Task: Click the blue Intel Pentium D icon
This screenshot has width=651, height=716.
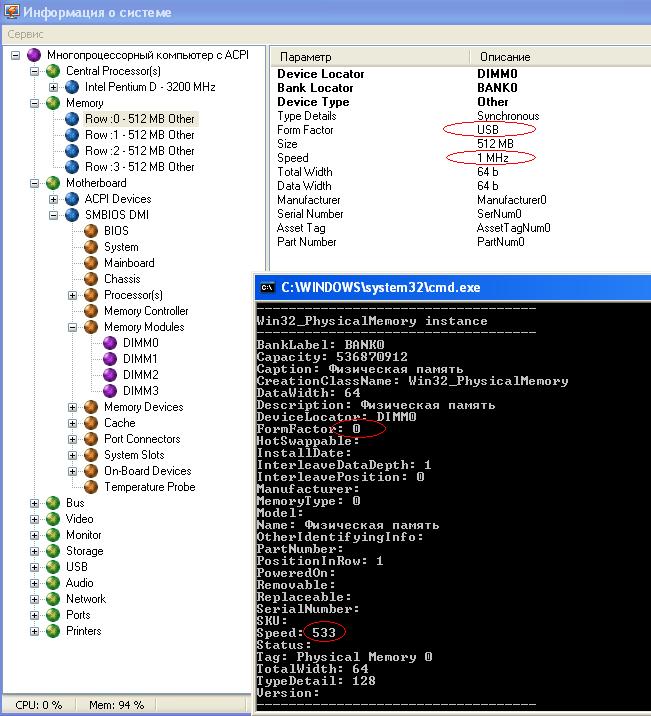Action: (72, 87)
